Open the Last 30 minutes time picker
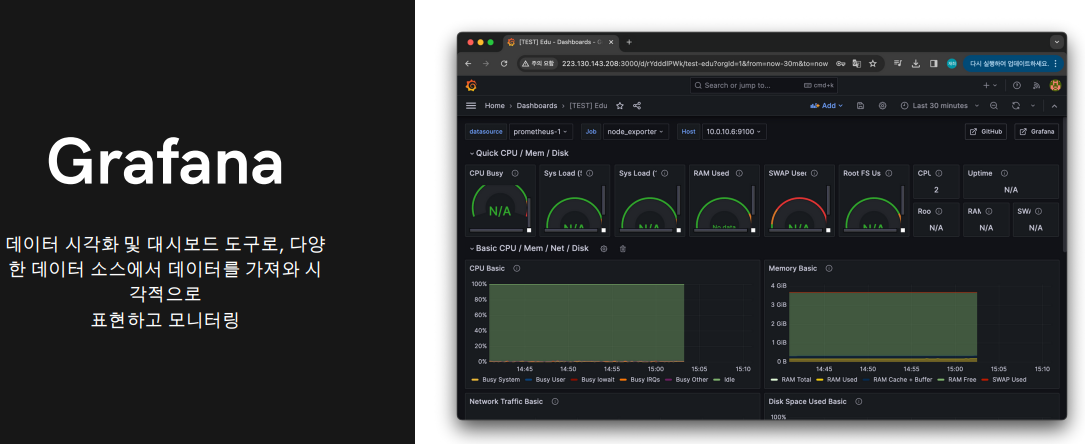 [x=939, y=106]
